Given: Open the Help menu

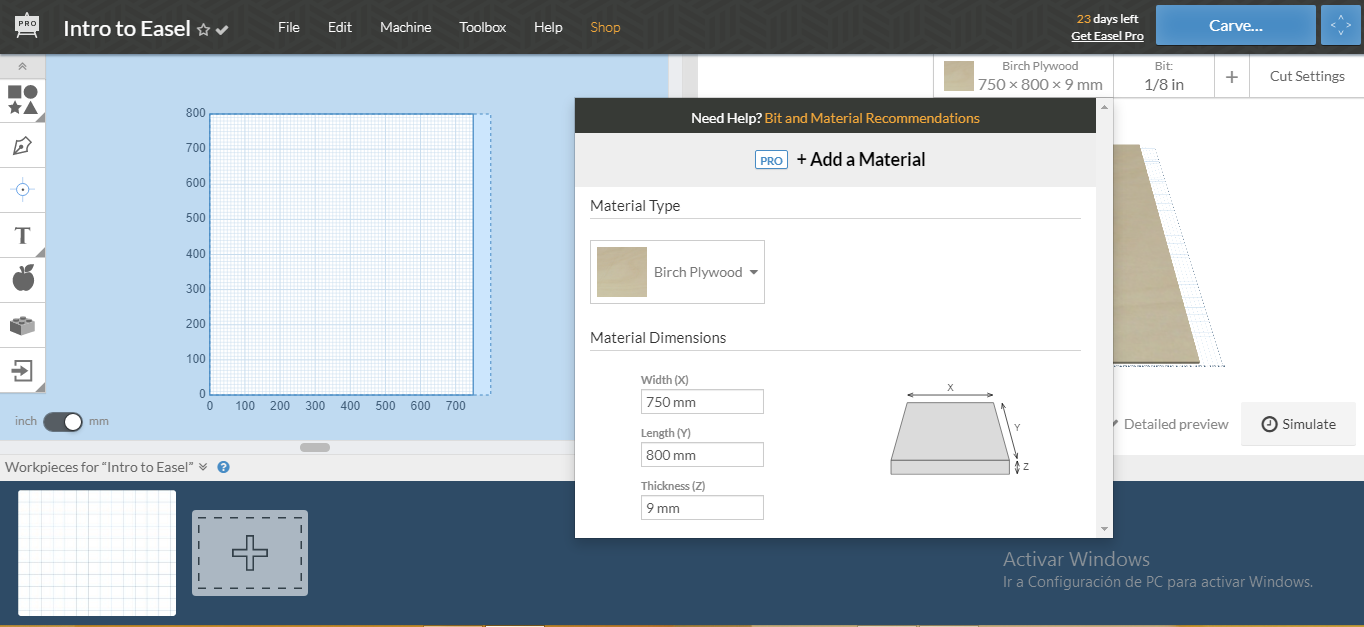Looking at the screenshot, I should pyautogui.click(x=548, y=27).
